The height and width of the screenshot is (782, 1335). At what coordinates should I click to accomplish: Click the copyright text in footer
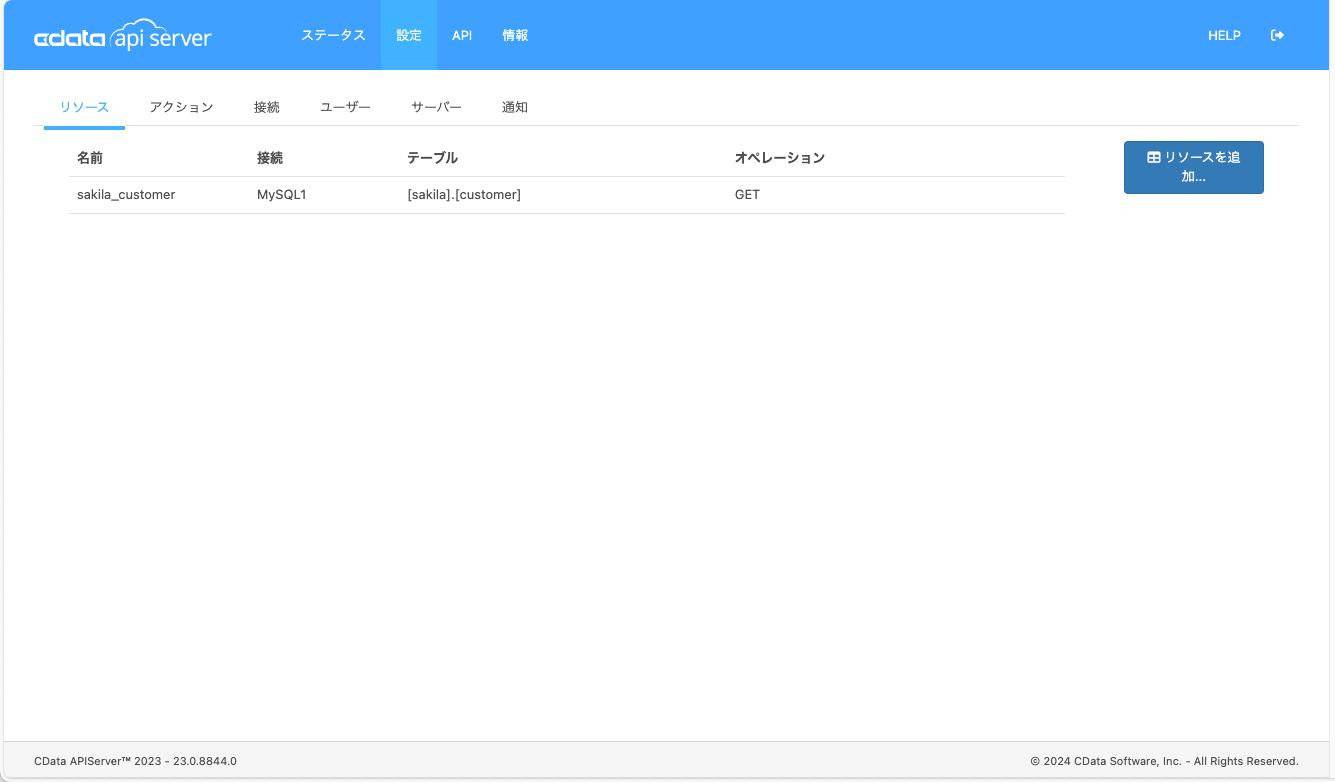pos(1164,761)
